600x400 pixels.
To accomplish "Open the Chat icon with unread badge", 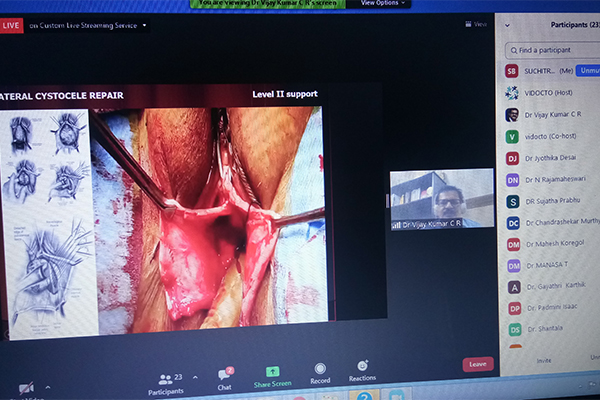I will pyautogui.click(x=225, y=373).
